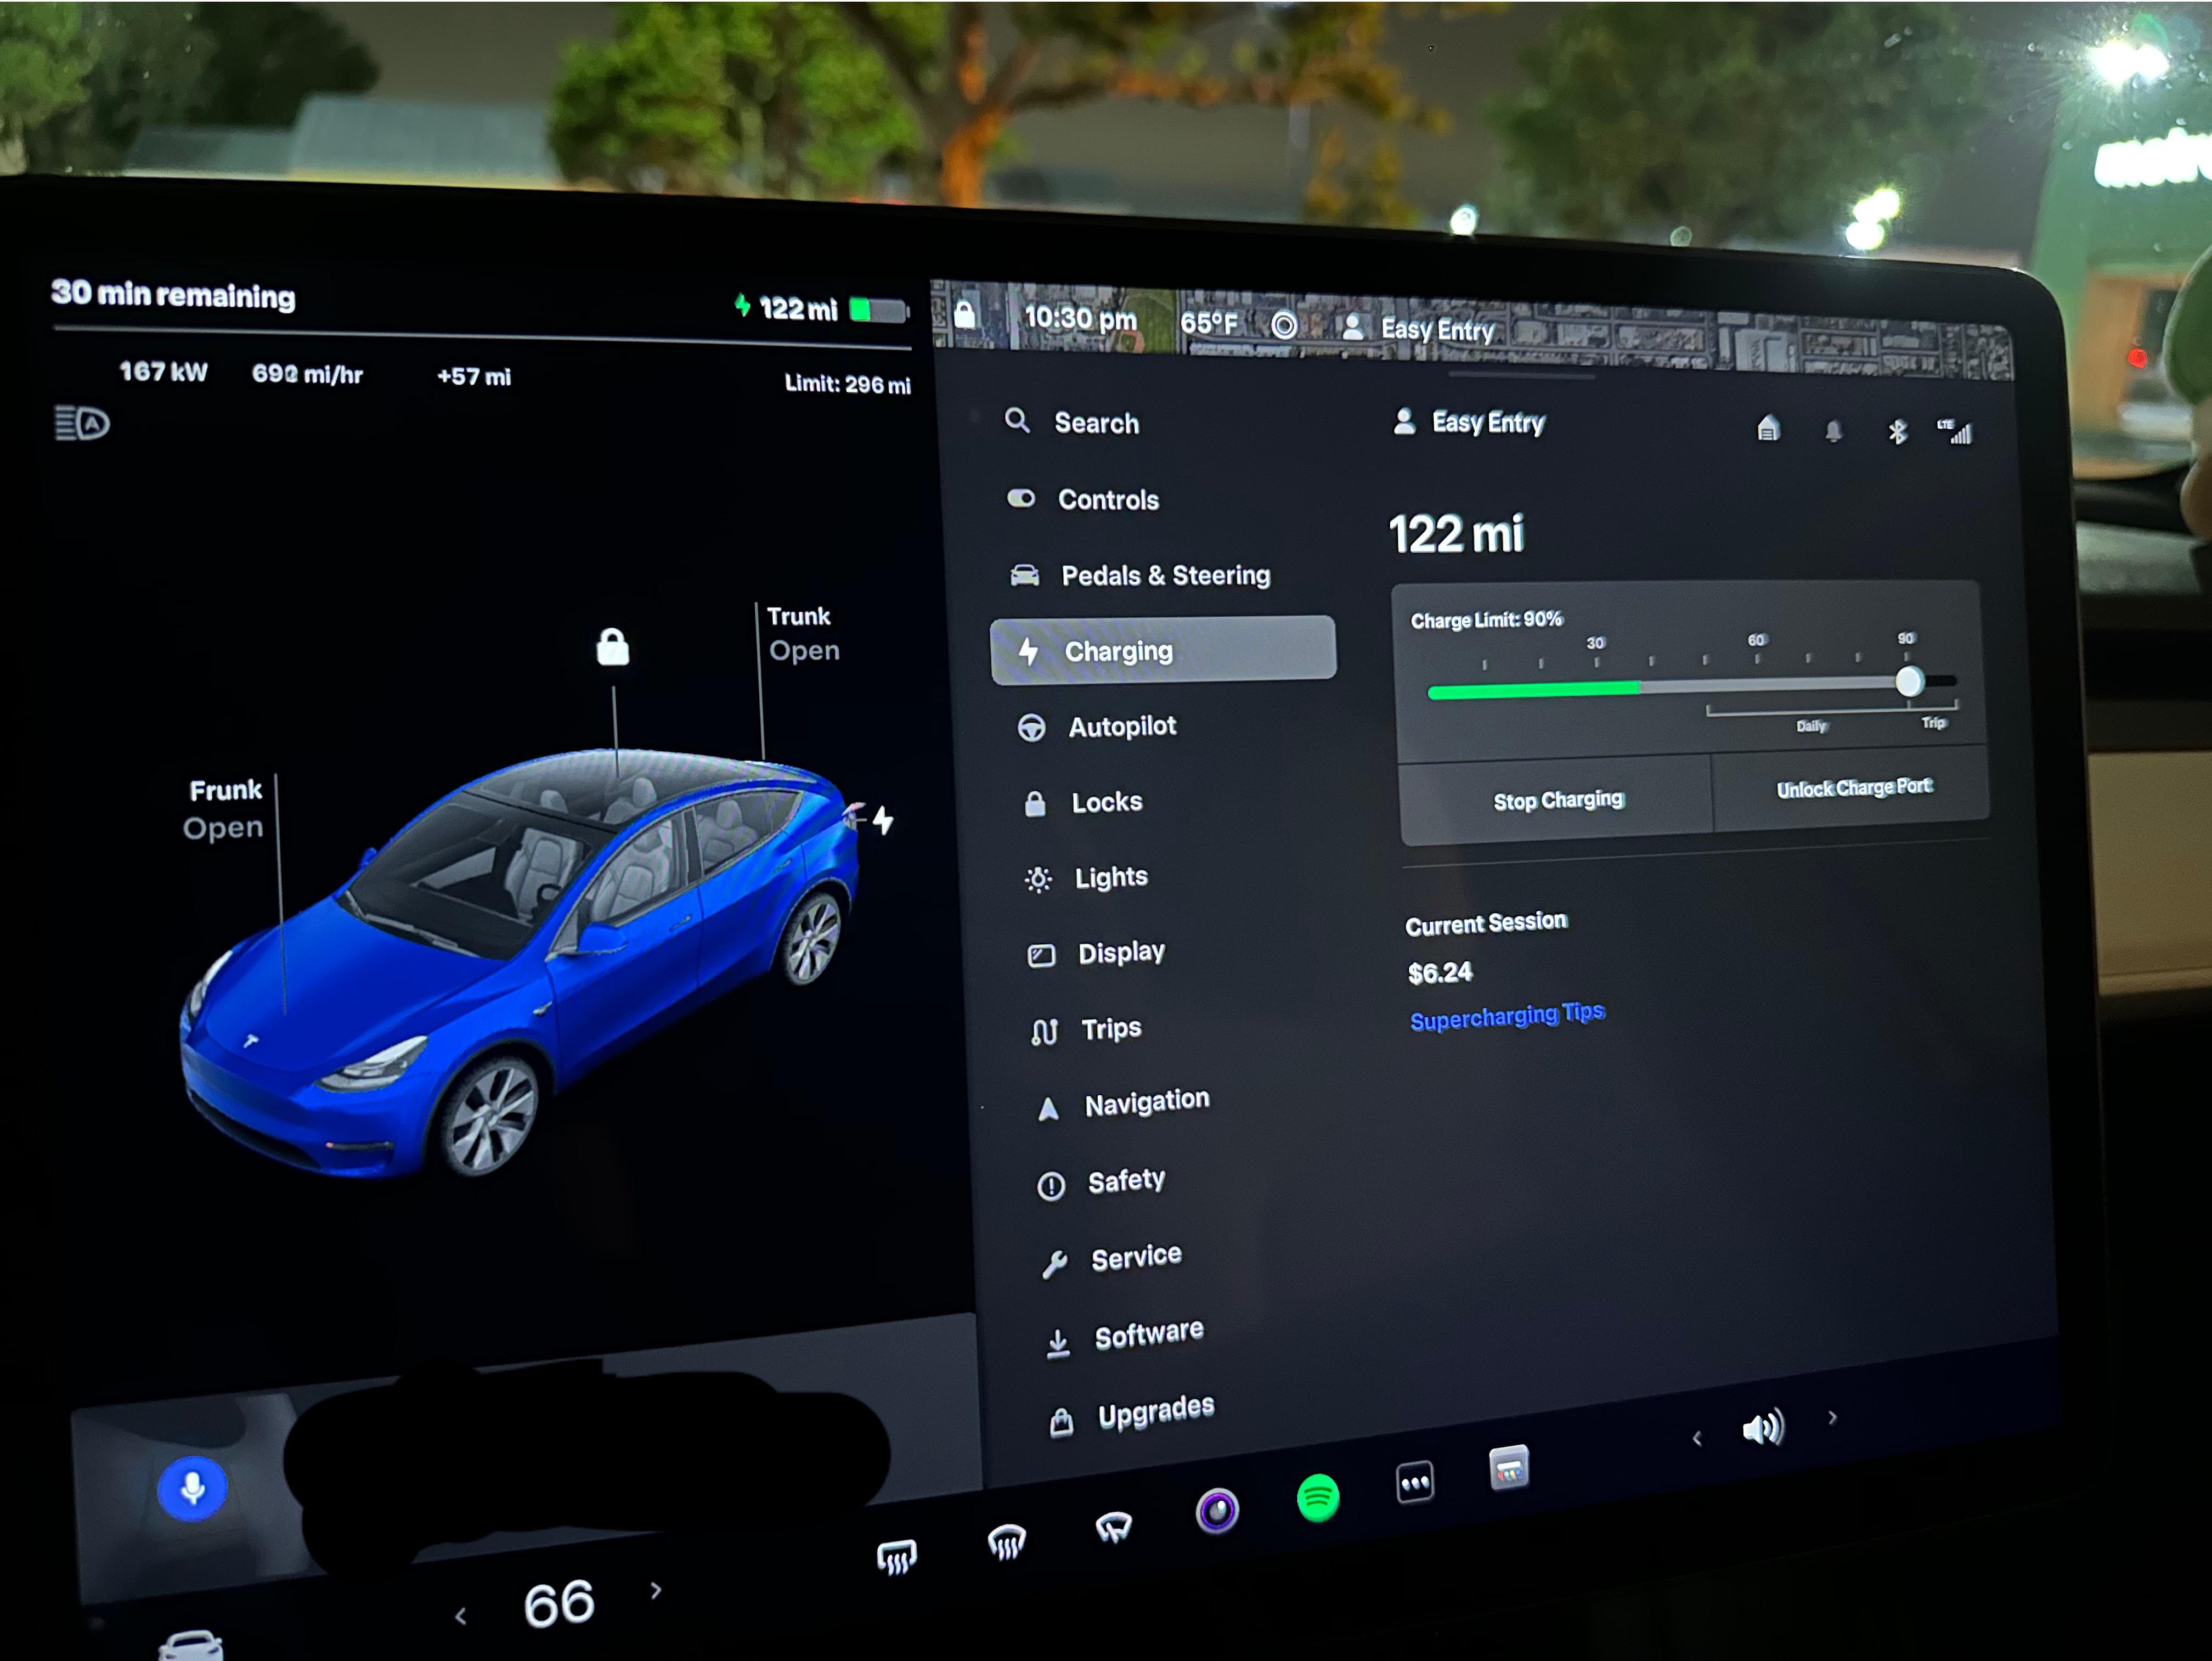Tap the 30 mark on charge slider
2212x1661 pixels.
(1595, 643)
